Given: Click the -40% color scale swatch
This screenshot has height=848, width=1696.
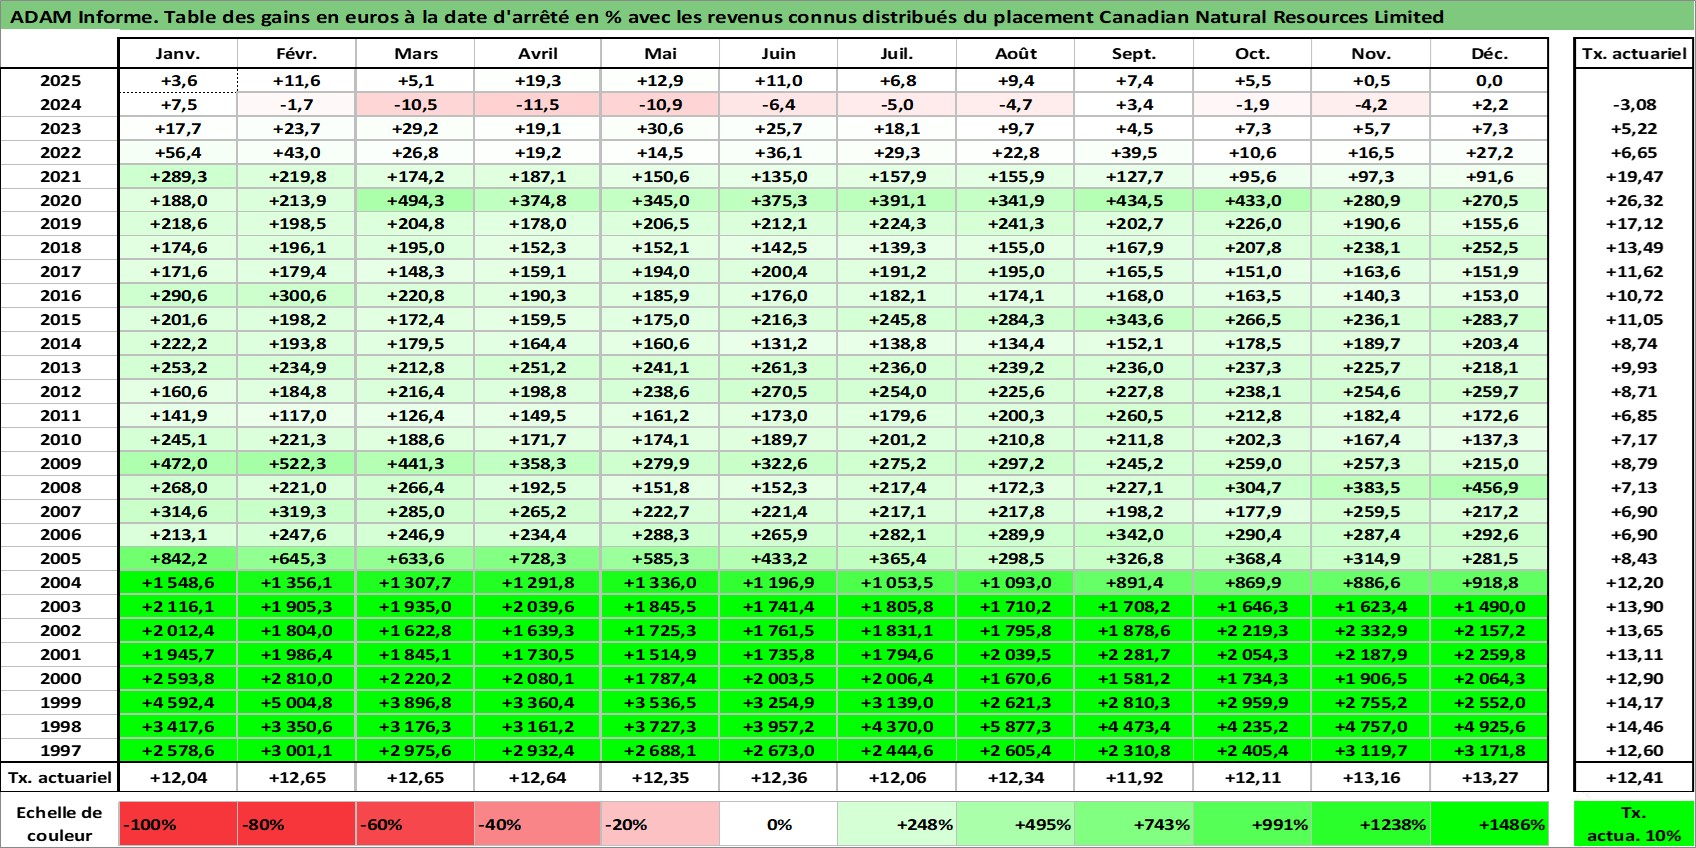Looking at the screenshot, I should pyautogui.click(x=537, y=824).
